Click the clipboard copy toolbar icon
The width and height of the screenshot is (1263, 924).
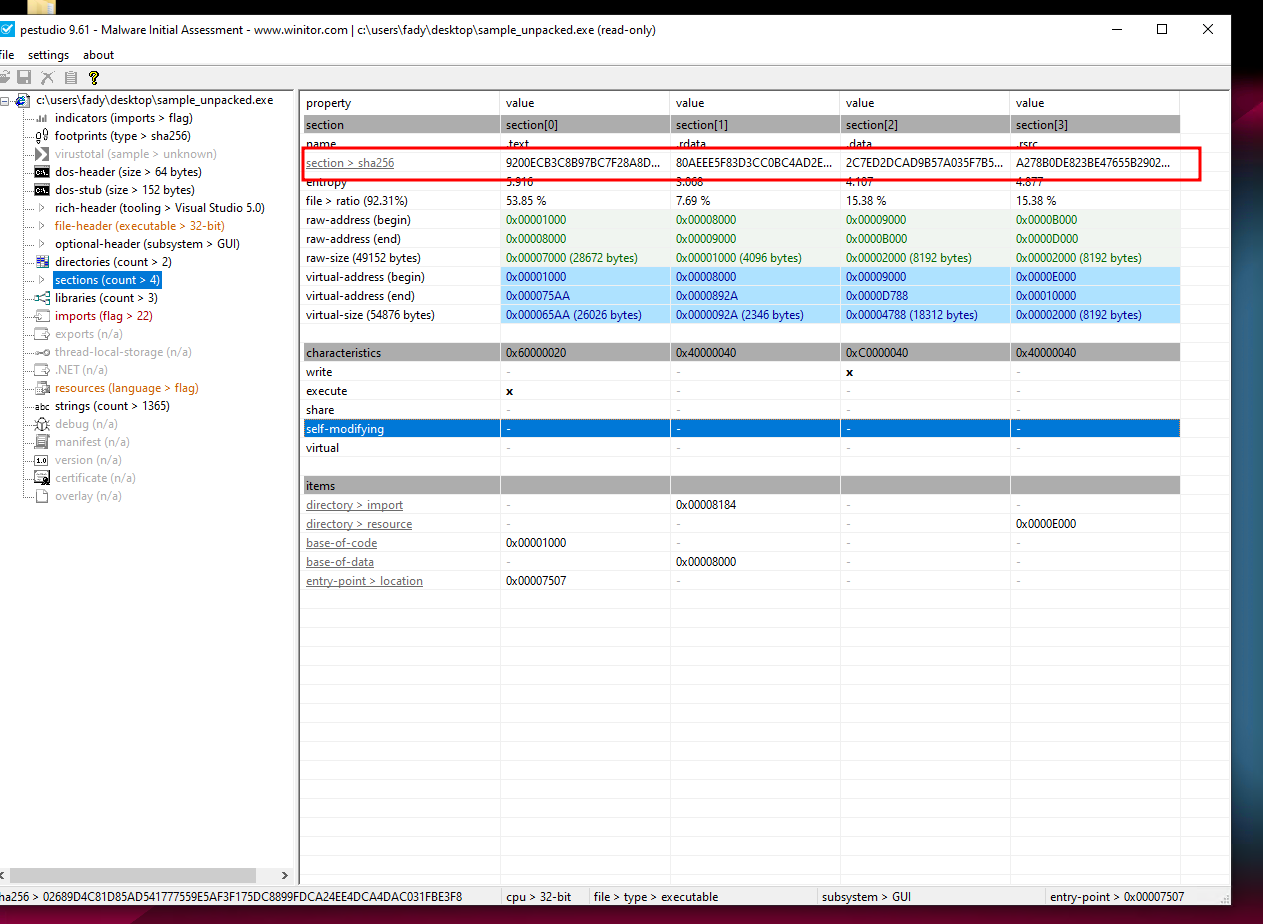(x=70, y=78)
